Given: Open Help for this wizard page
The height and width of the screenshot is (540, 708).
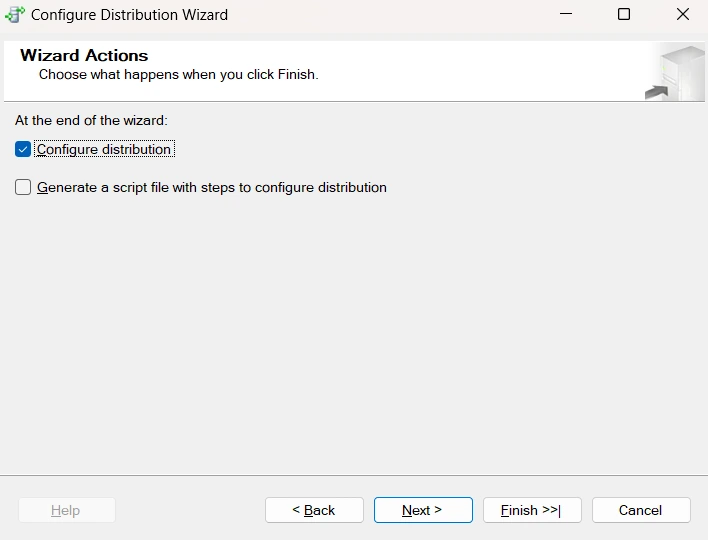Looking at the screenshot, I should pos(67,510).
